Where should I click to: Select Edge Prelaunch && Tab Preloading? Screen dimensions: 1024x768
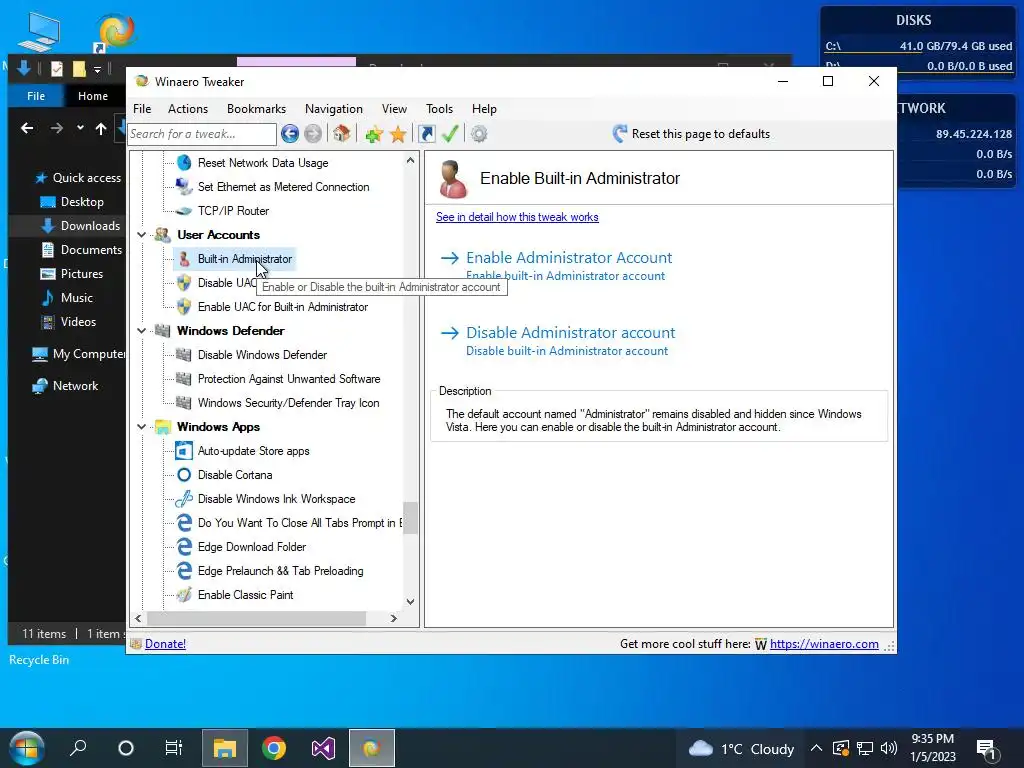click(x=280, y=571)
